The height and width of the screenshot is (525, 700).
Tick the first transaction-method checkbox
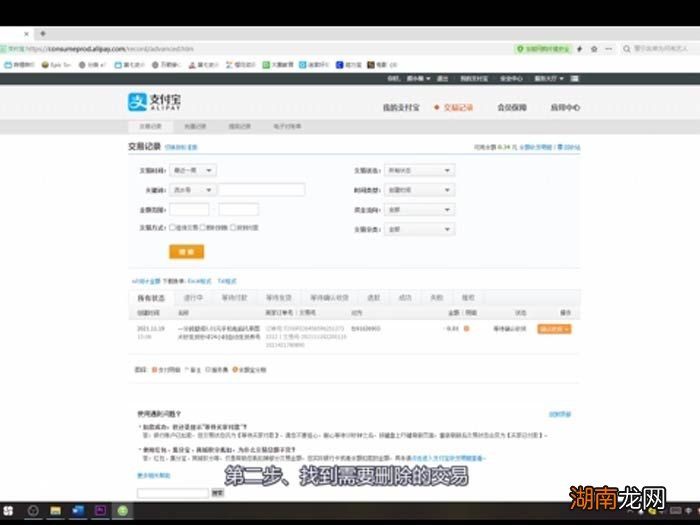pyautogui.click(x=172, y=228)
